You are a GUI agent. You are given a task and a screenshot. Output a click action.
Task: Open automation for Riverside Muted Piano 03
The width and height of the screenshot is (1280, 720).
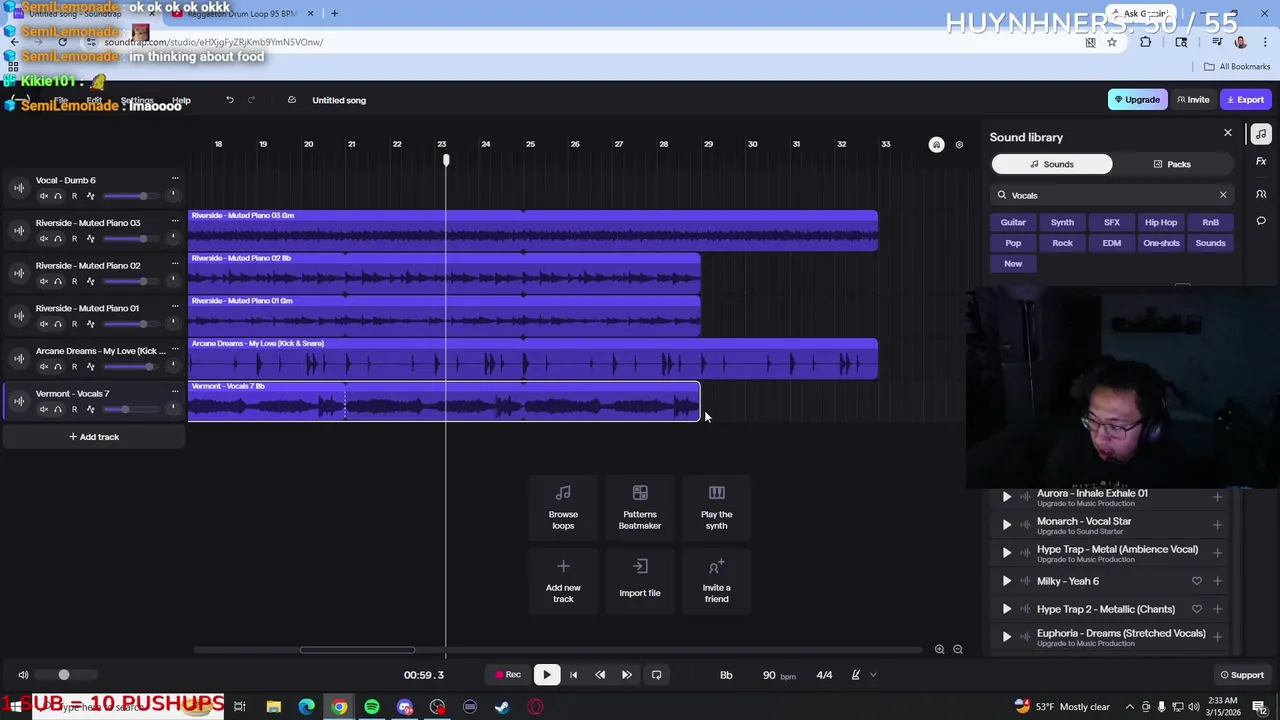tap(90, 239)
